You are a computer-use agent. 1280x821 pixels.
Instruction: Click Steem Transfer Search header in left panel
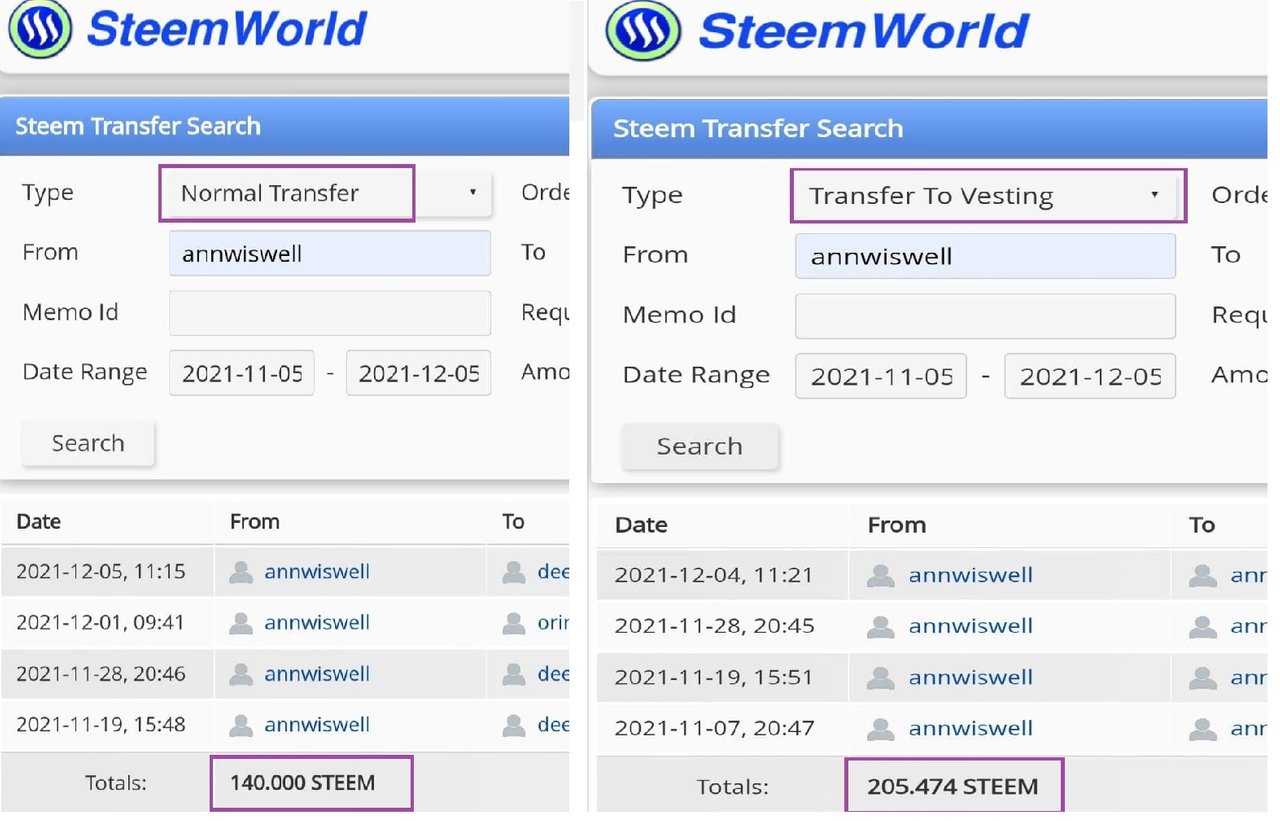pos(138,126)
